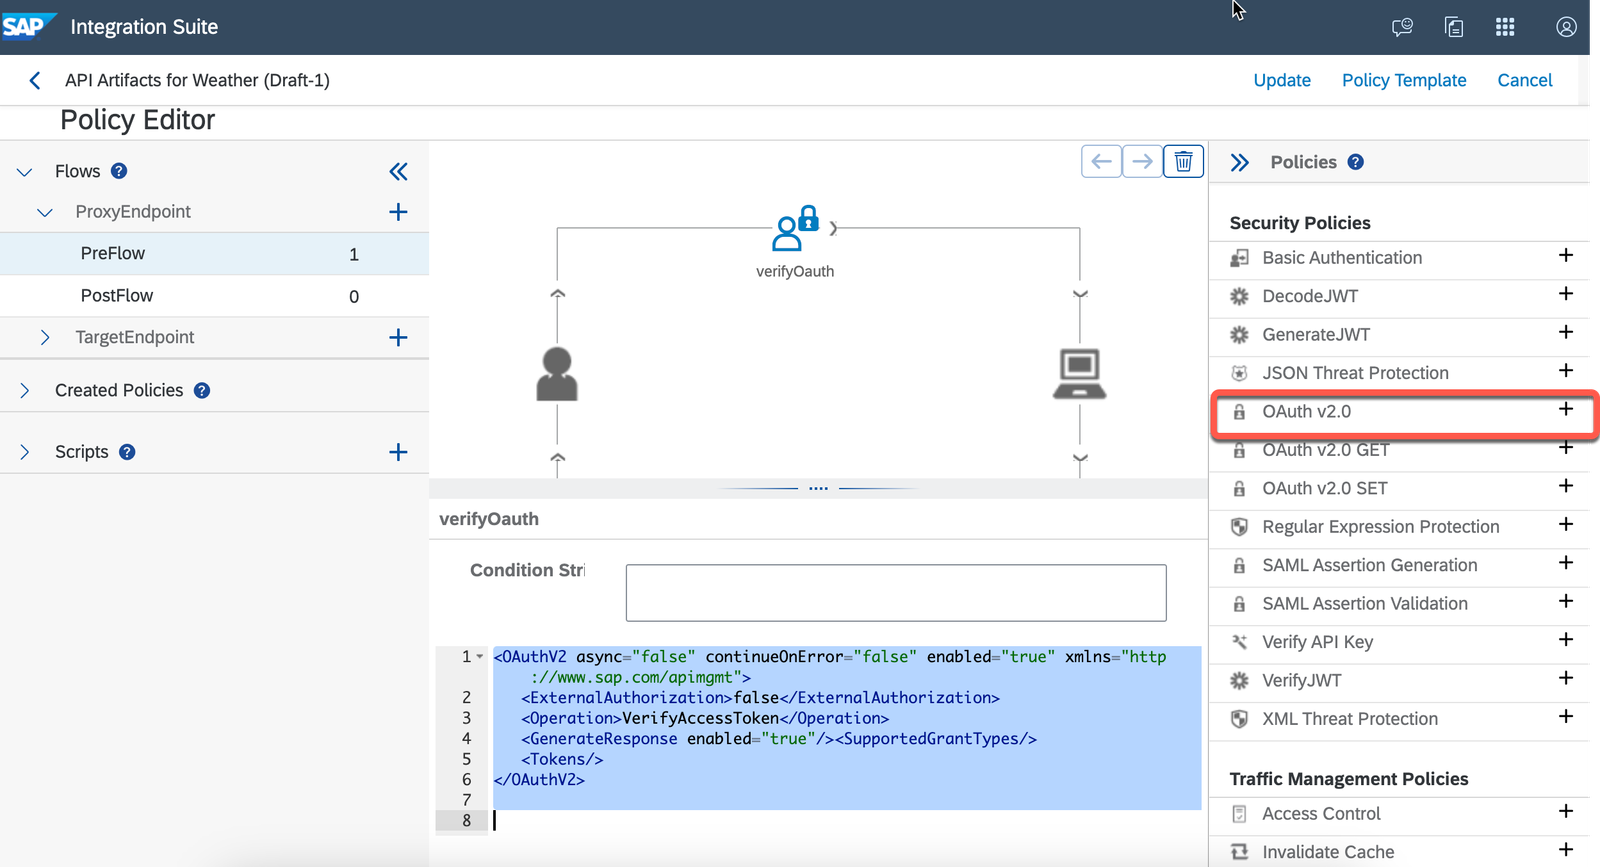The image size is (1600, 867).
Task: Collapse the Policies panel with double arrow
Action: click(1240, 163)
